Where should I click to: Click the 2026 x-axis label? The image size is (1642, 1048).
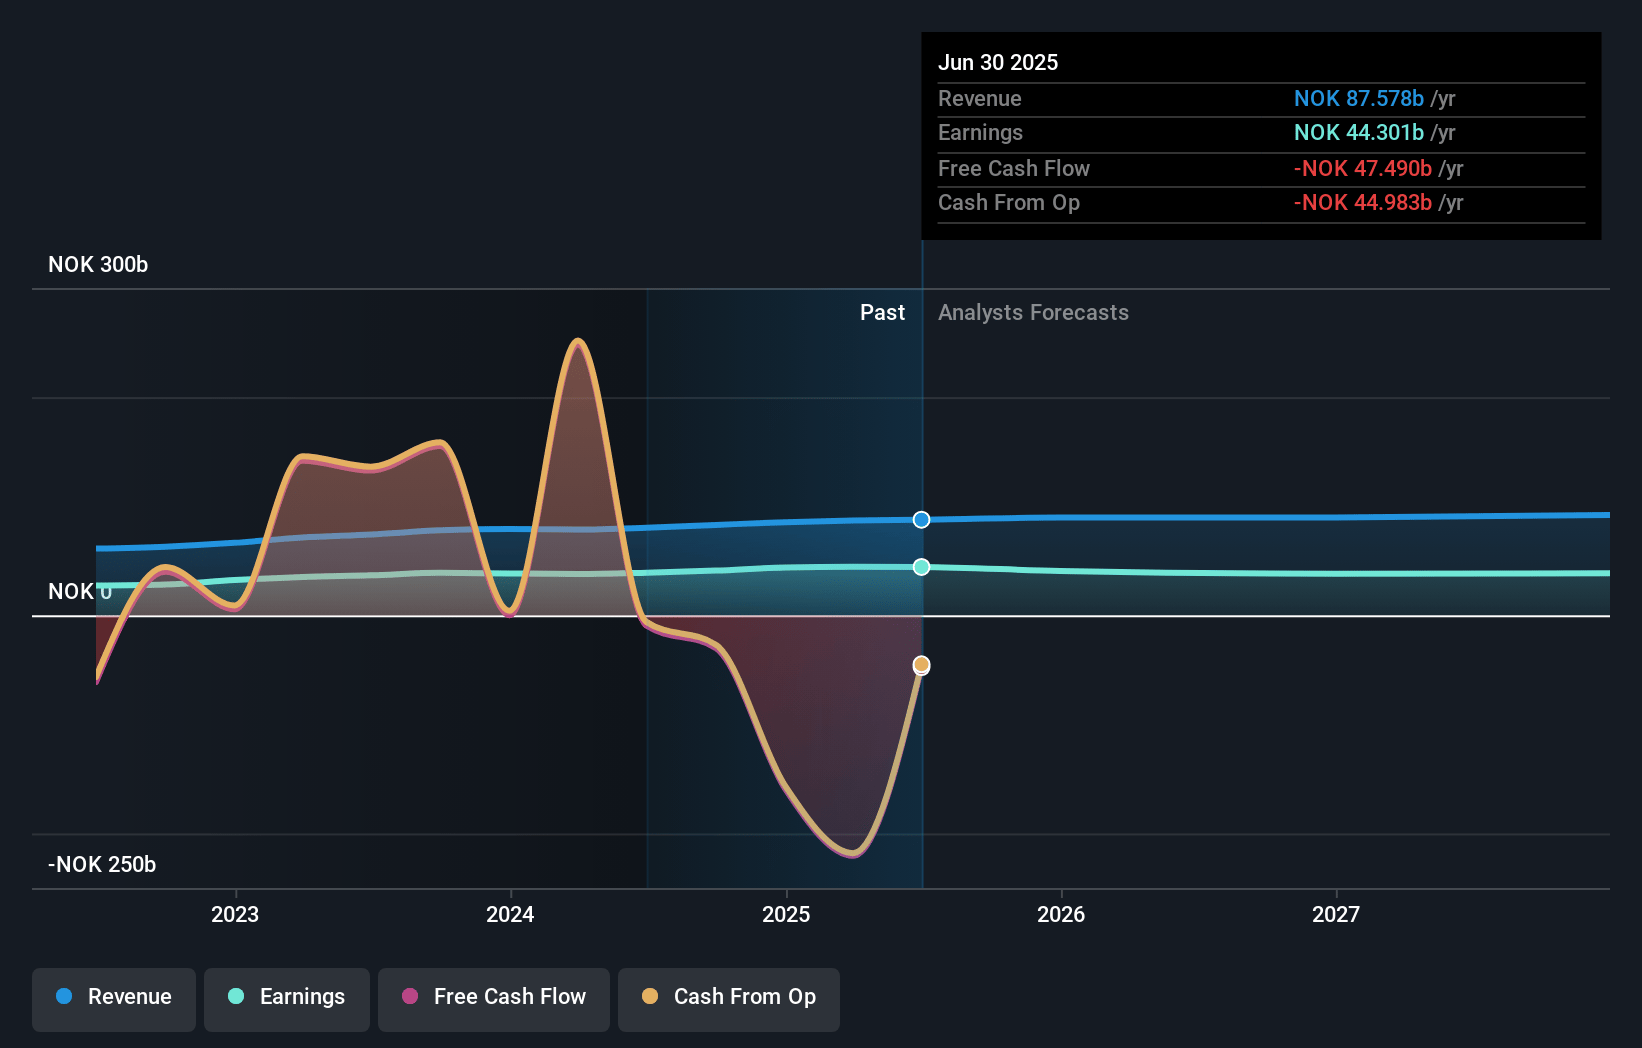pos(1061,914)
